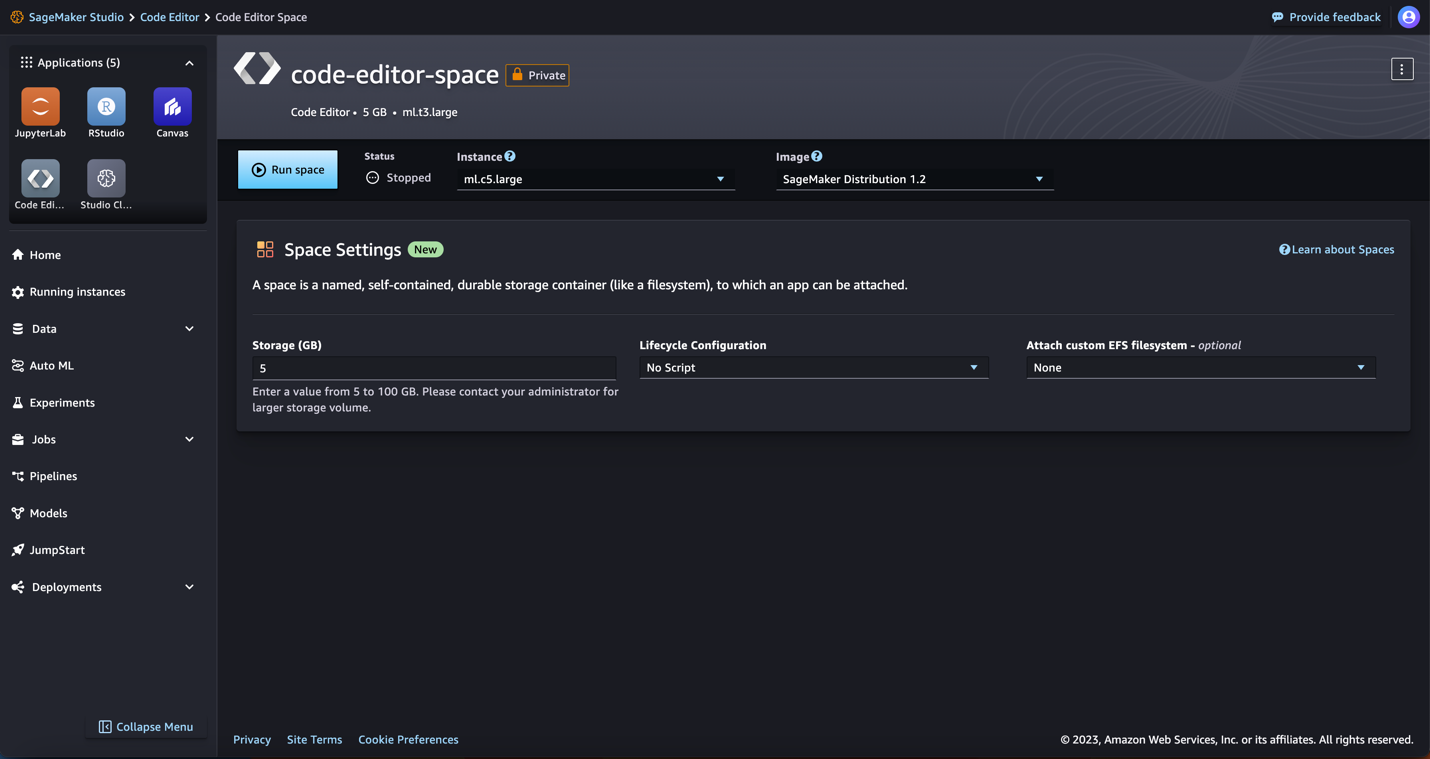
Task: Click the Stopped status icon
Action: point(373,178)
